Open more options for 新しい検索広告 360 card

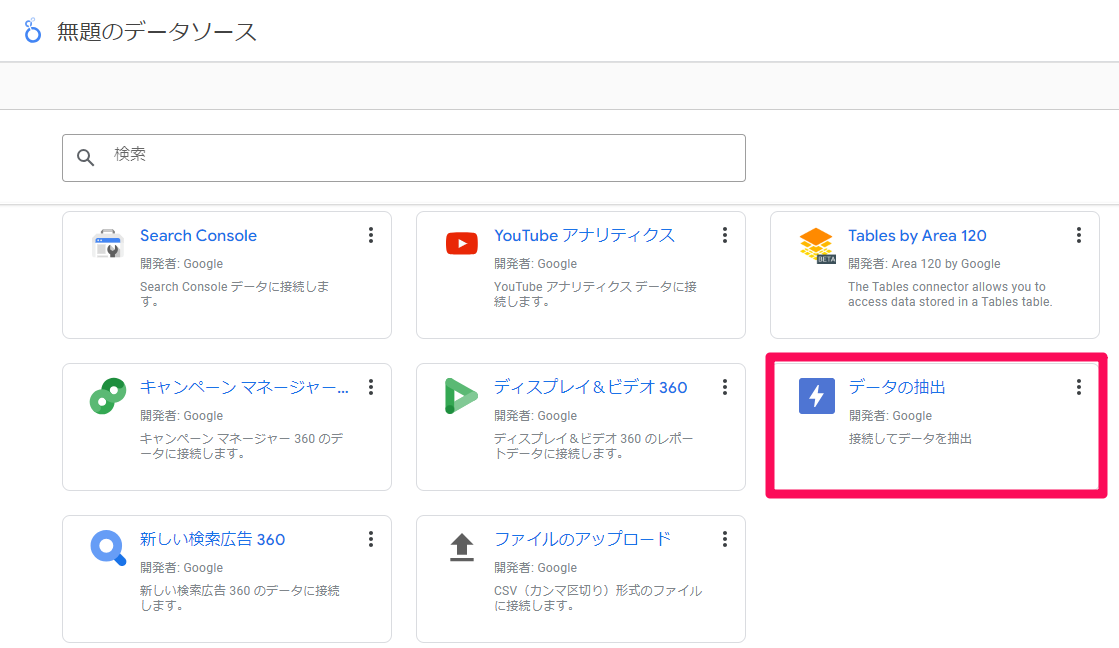coord(371,540)
